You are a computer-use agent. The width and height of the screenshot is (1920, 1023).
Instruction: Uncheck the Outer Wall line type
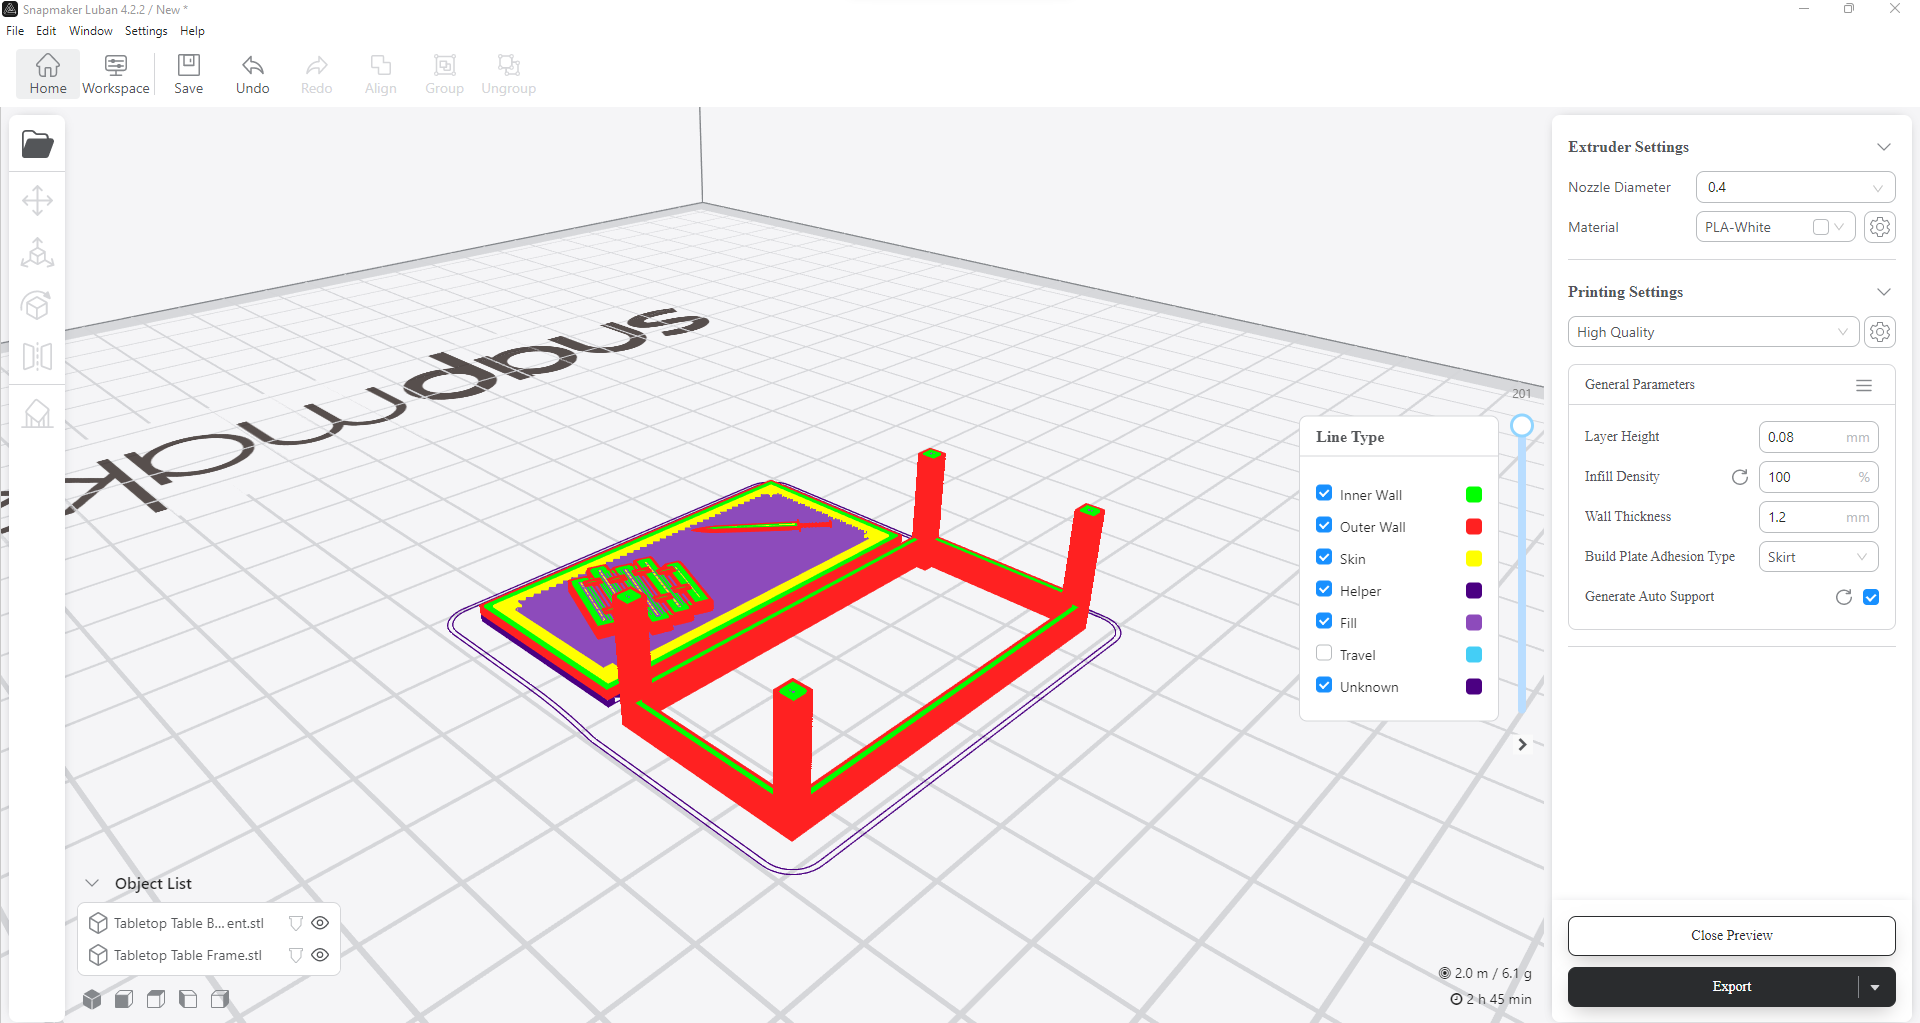coord(1324,525)
